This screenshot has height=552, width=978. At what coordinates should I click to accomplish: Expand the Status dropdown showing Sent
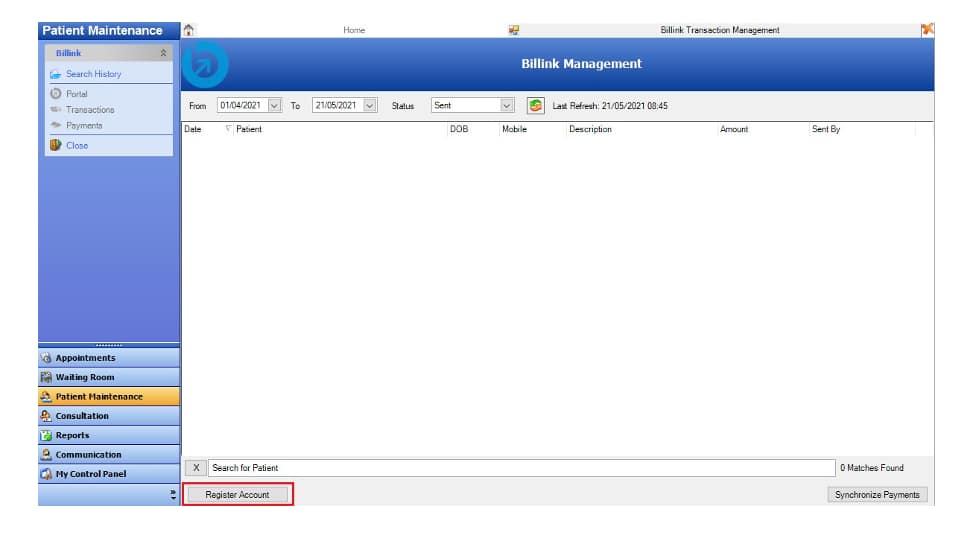[506, 105]
